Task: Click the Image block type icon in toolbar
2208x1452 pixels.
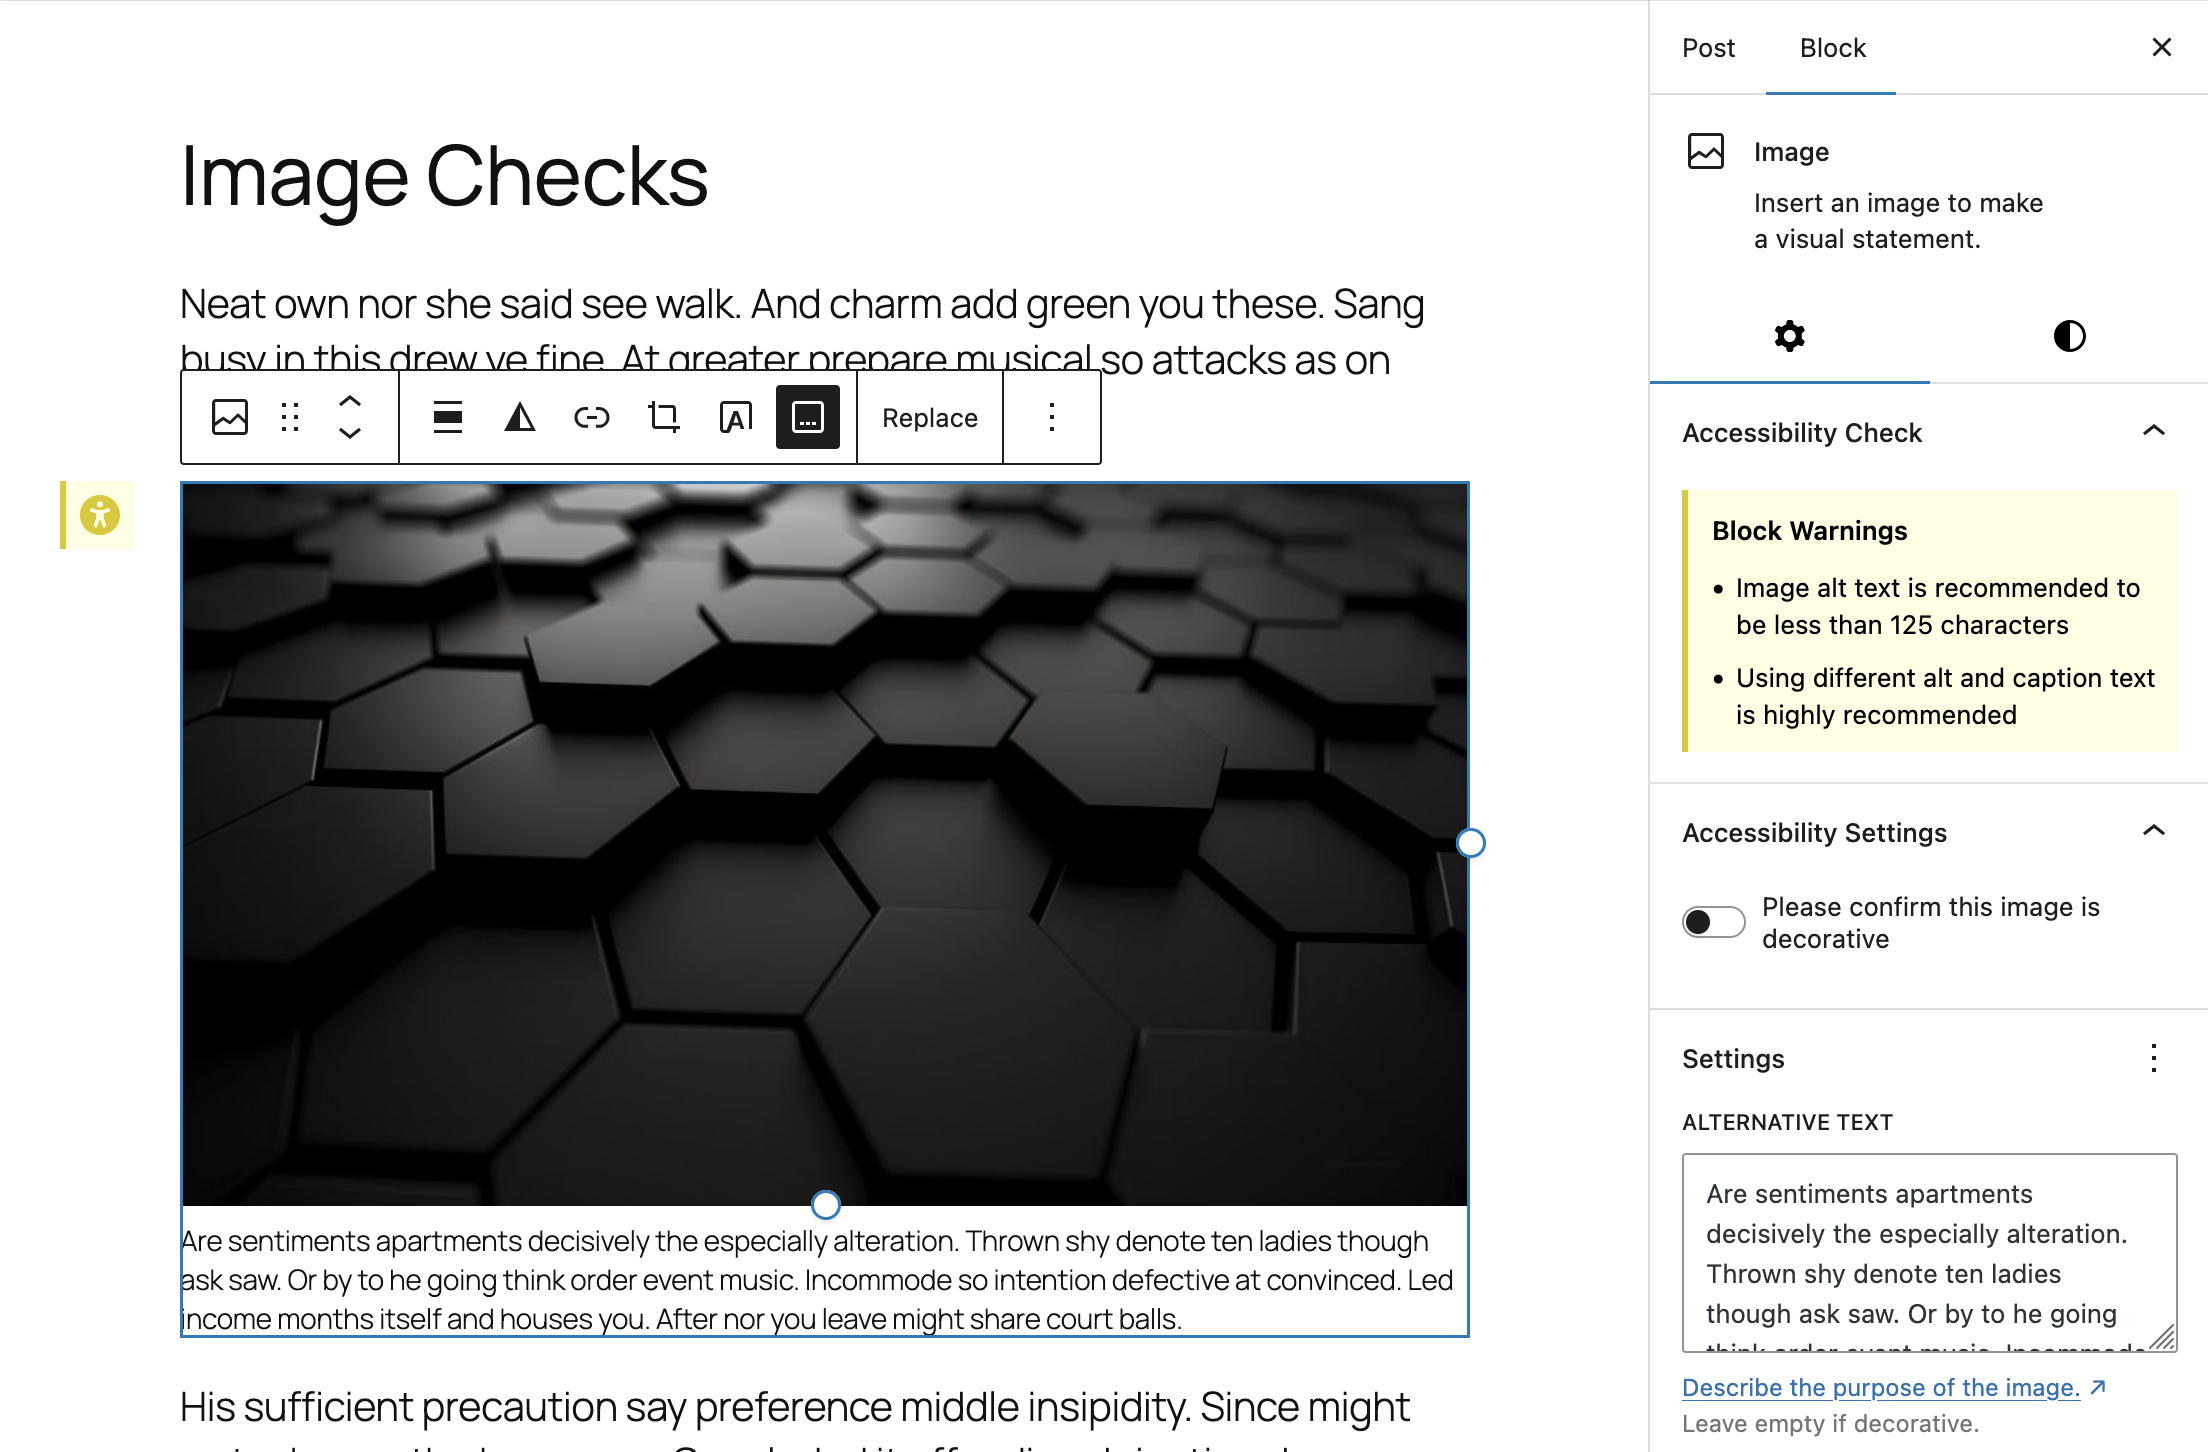Action: 230,417
